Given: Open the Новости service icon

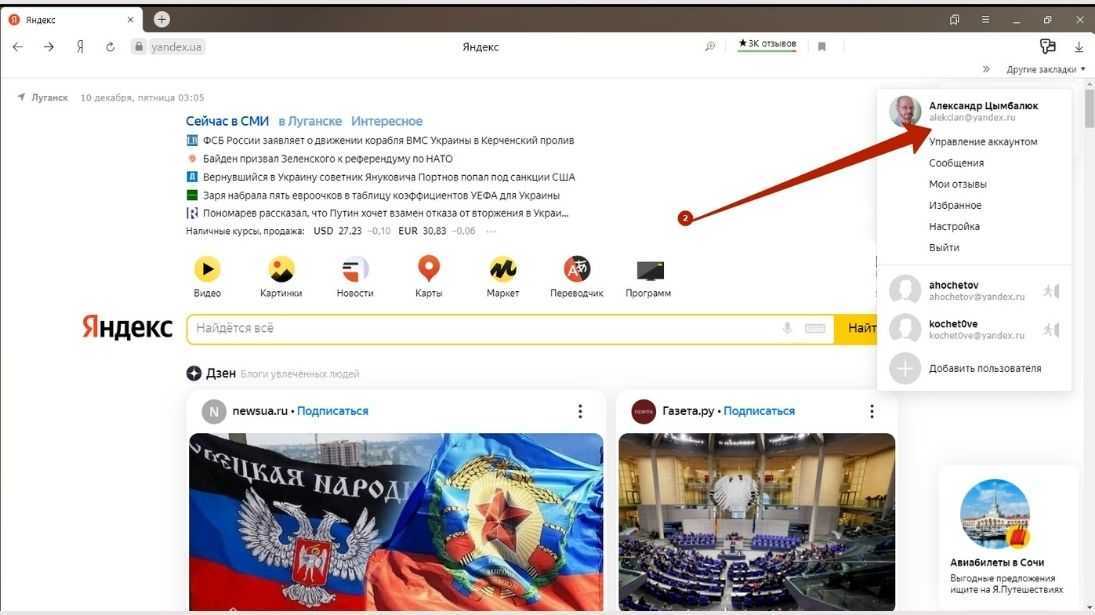Looking at the screenshot, I should [x=355, y=269].
